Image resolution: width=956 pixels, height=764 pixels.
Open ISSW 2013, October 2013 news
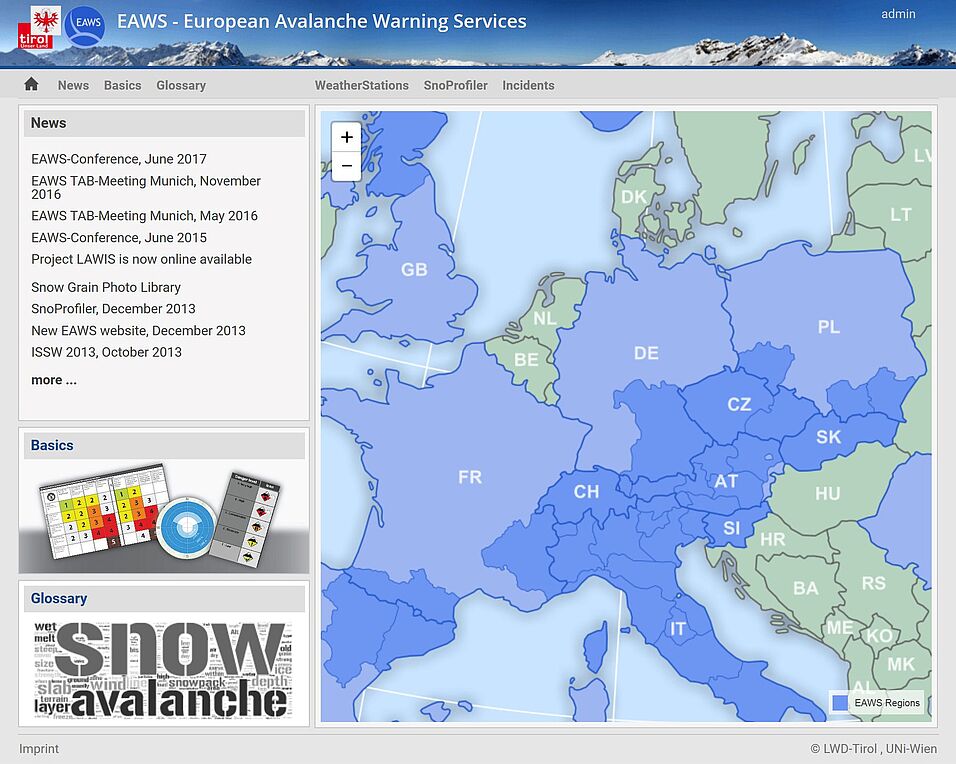tap(107, 352)
